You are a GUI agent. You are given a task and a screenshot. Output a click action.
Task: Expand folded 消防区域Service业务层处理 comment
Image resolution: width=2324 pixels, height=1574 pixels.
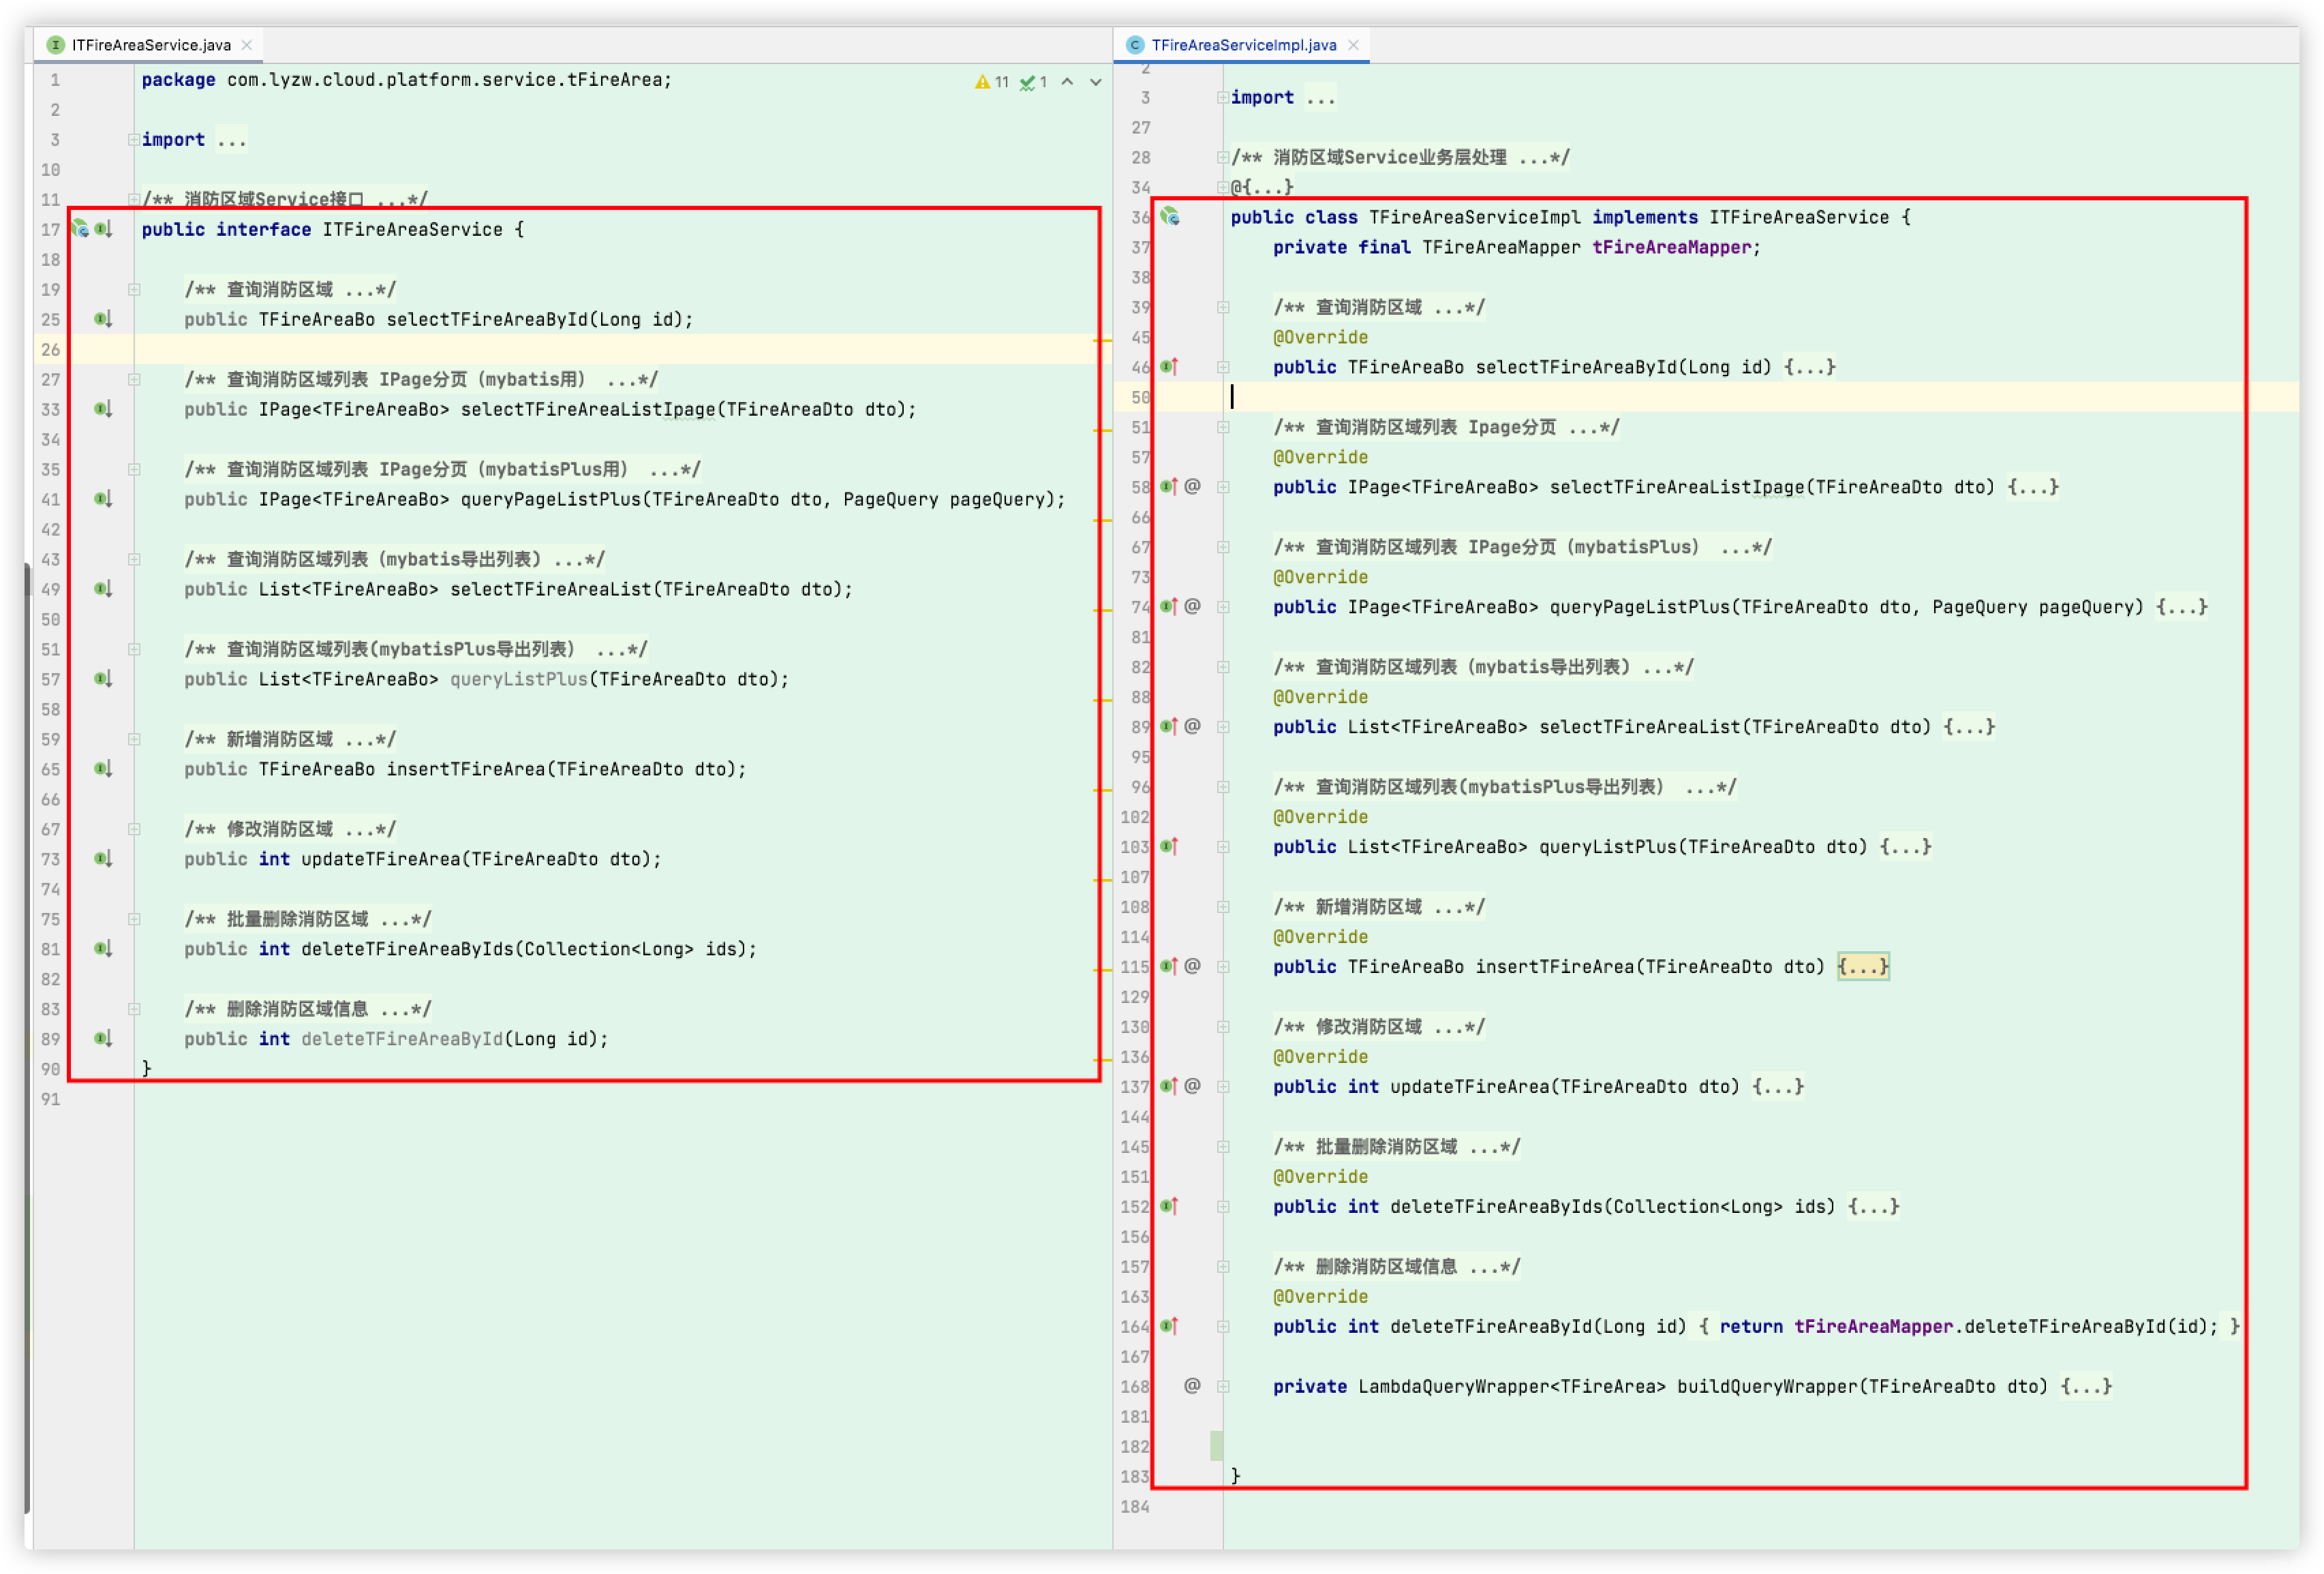pyautogui.click(x=1222, y=158)
